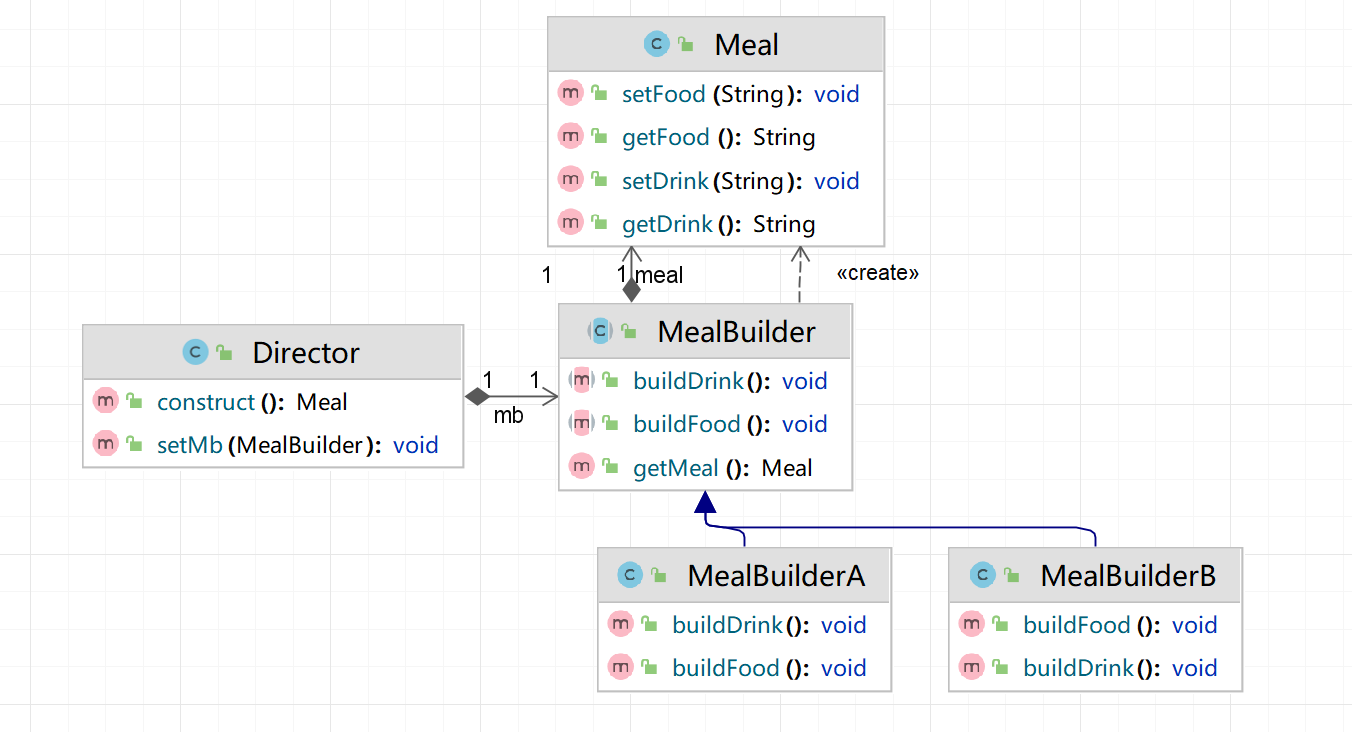Click the green lock icon beside getDrink
Screen dimensions: 1352x732
click(599, 223)
